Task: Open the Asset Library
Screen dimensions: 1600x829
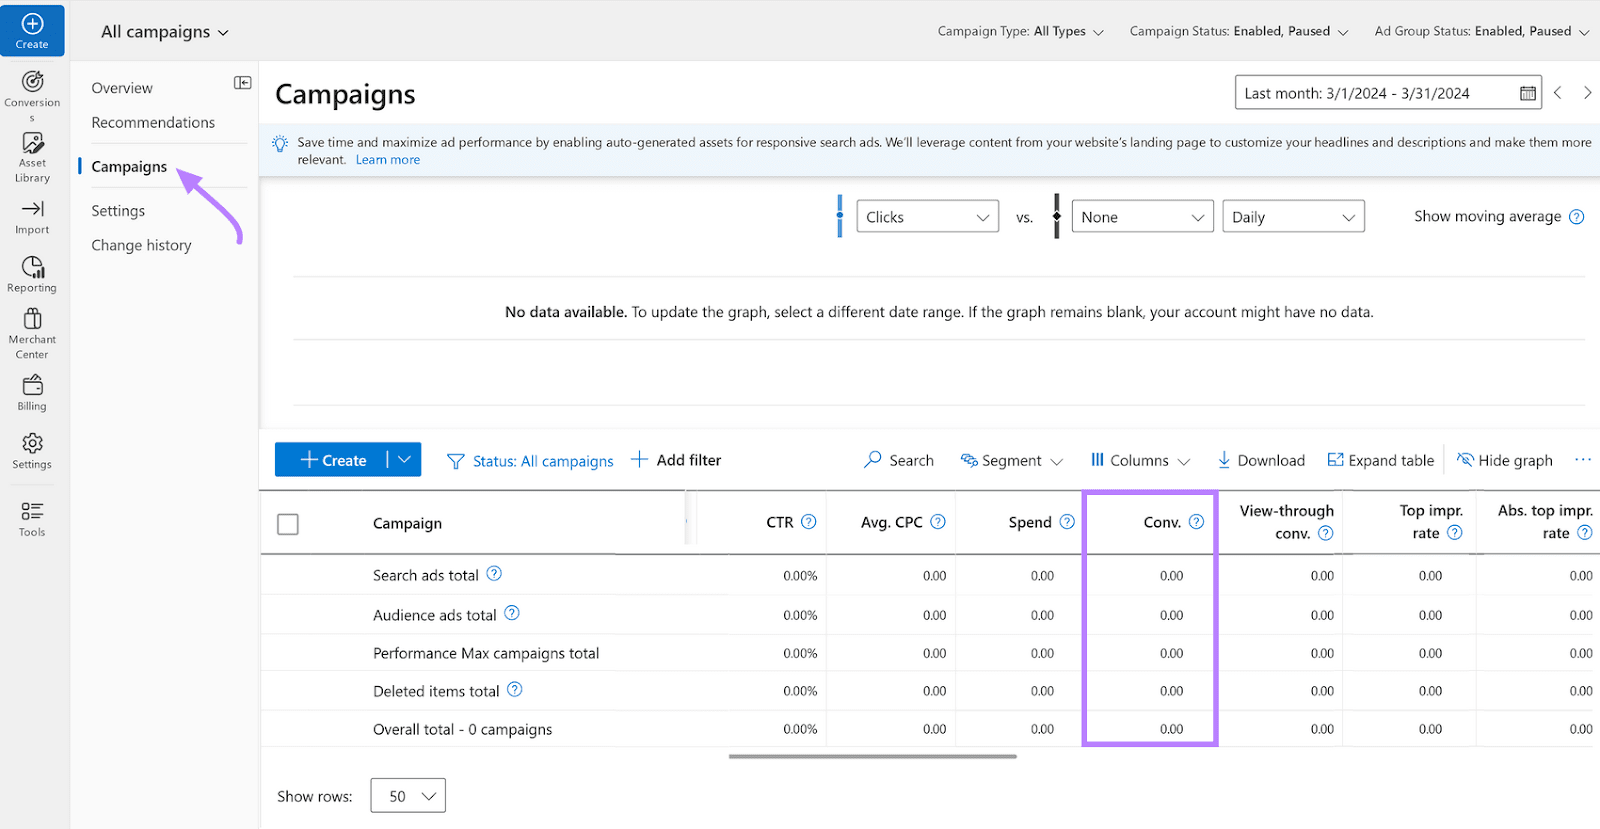Action: pyautogui.click(x=32, y=144)
